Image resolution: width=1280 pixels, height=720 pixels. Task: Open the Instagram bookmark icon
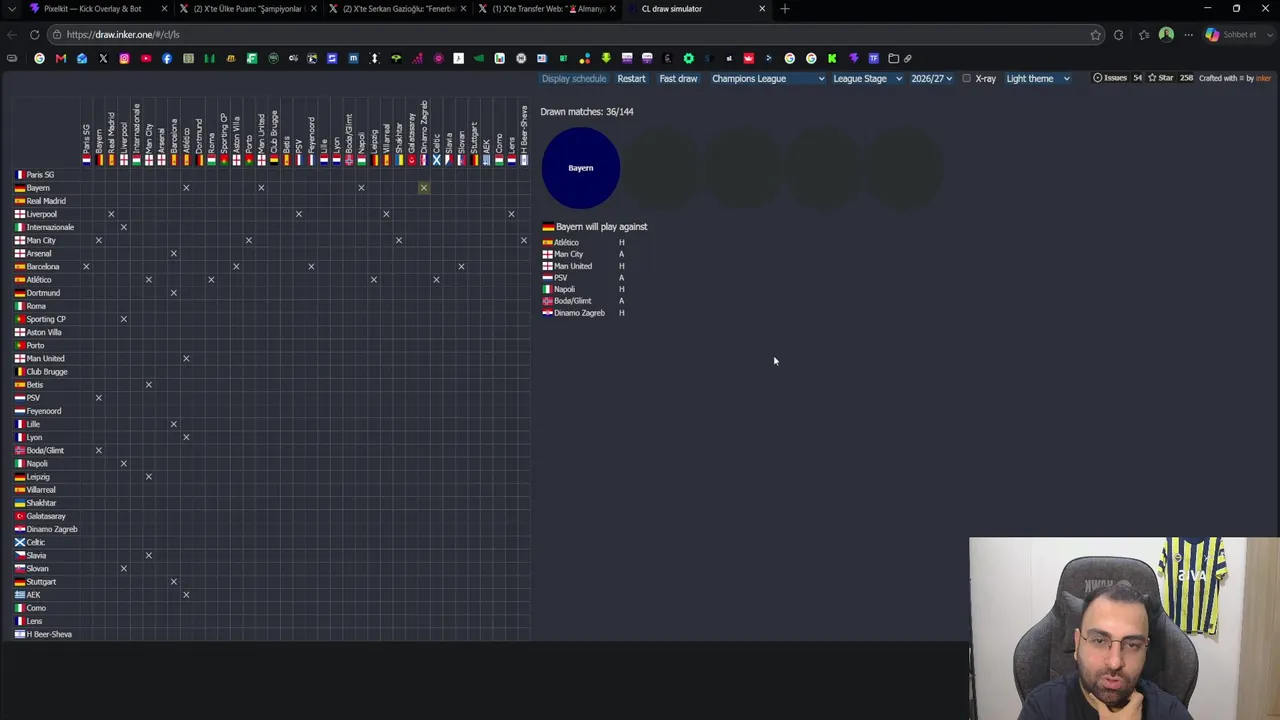[x=124, y=58]
